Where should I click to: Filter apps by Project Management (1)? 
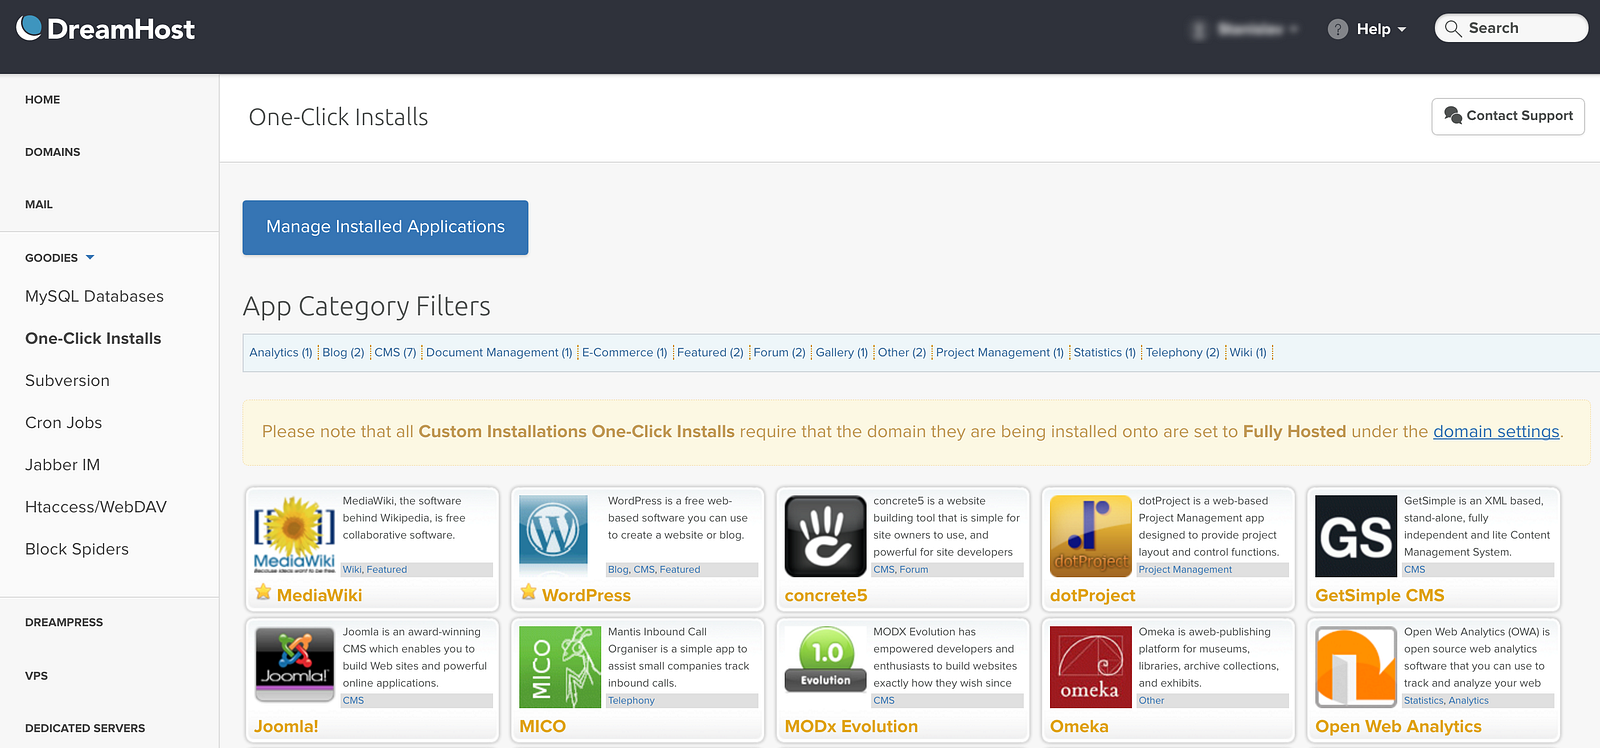click(1000, 352)
